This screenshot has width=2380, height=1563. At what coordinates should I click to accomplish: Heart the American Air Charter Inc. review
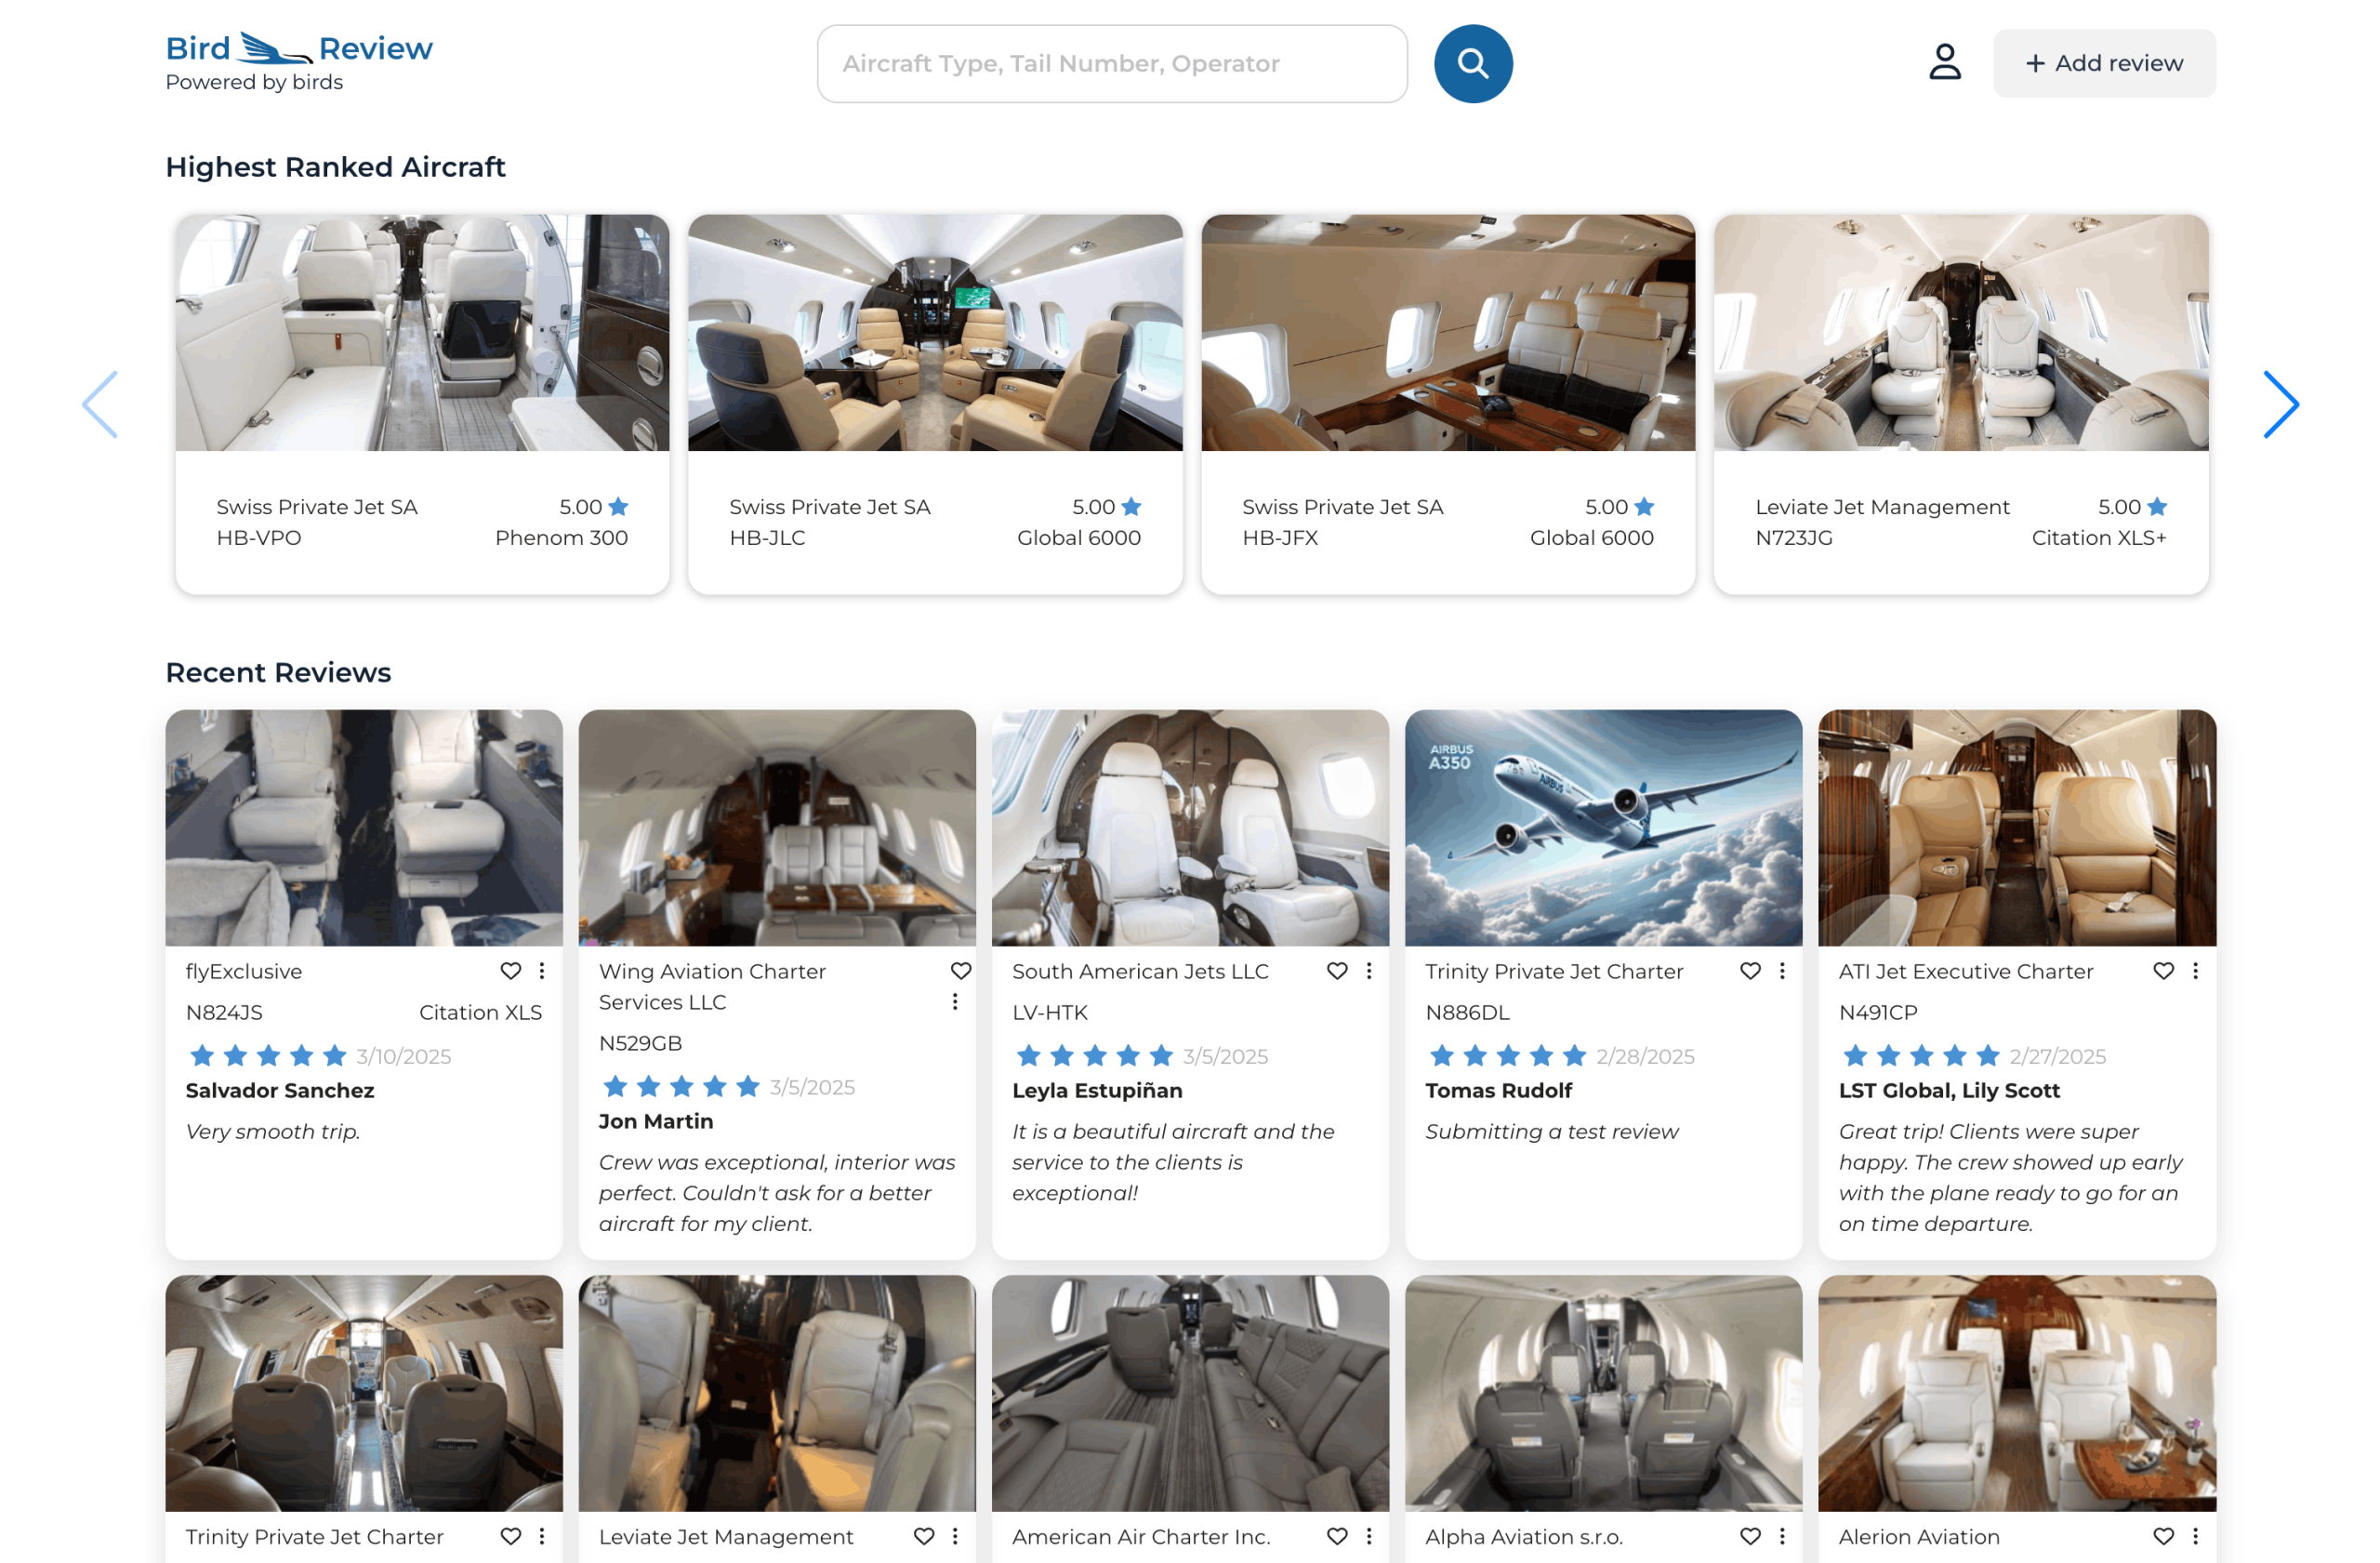[x=1337, y=1536]
